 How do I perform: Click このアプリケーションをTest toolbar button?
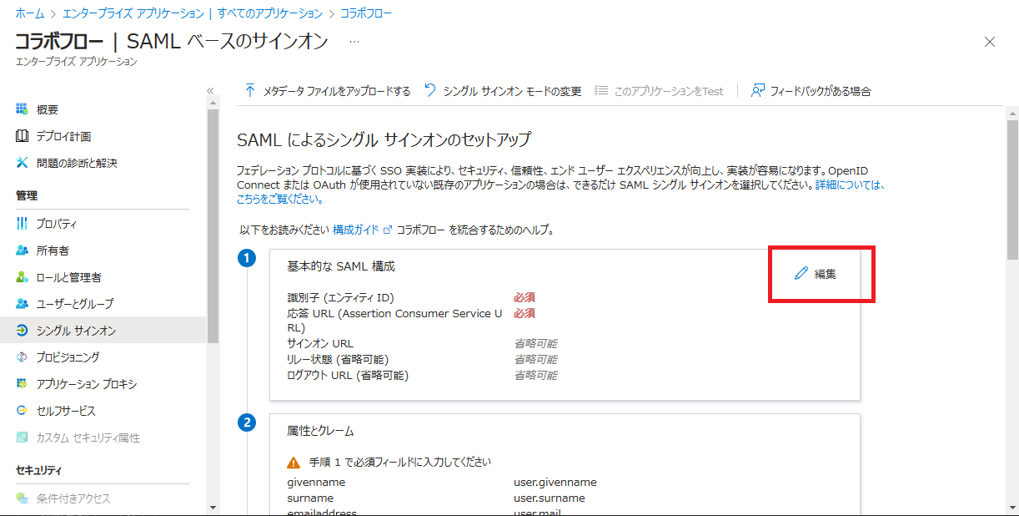click(x=659, y=91)
